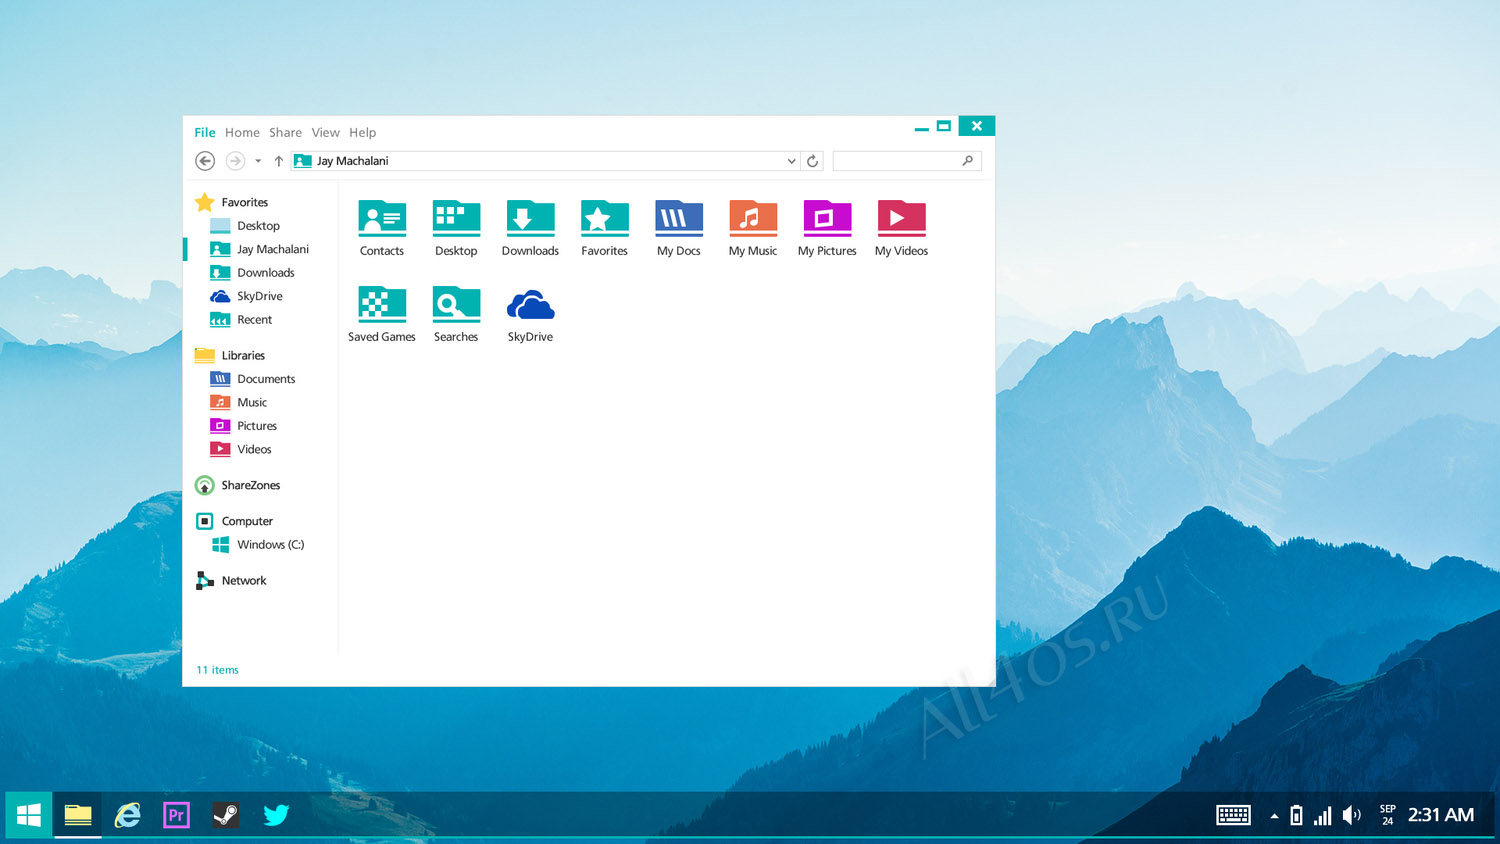The width and height of the screenshot is (1500, 844).
Task: Select the Windows (C:) drive
Action: 270,545
